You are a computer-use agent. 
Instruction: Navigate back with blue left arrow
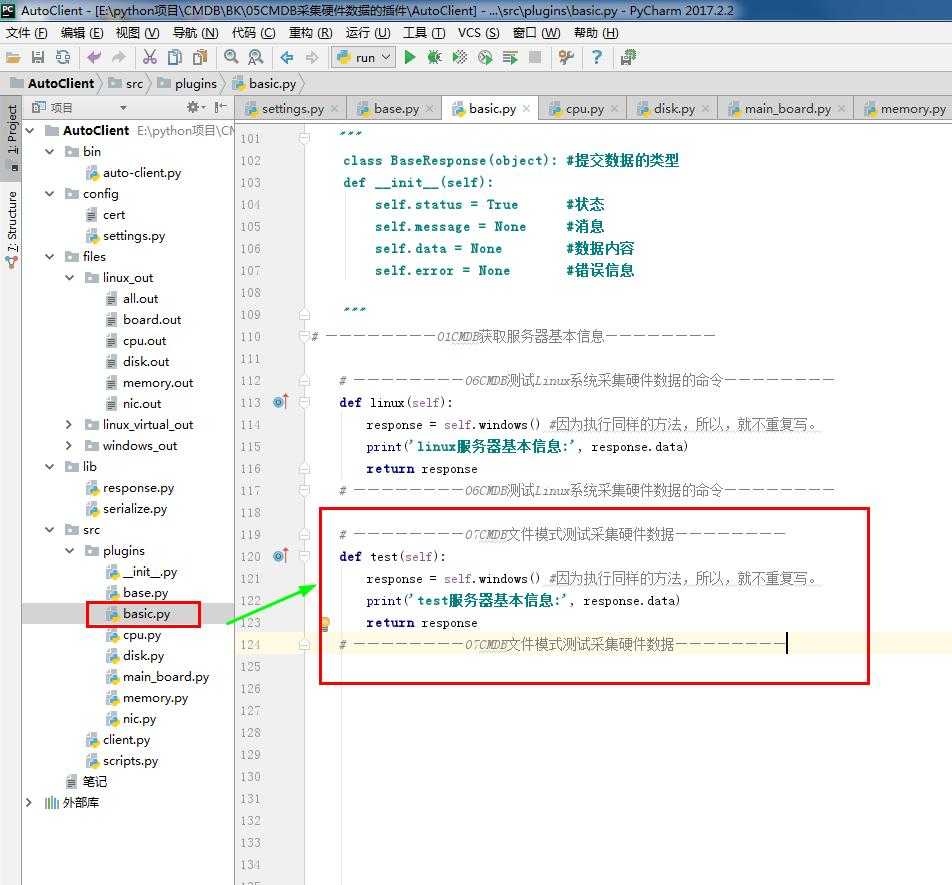pos(287,58)
